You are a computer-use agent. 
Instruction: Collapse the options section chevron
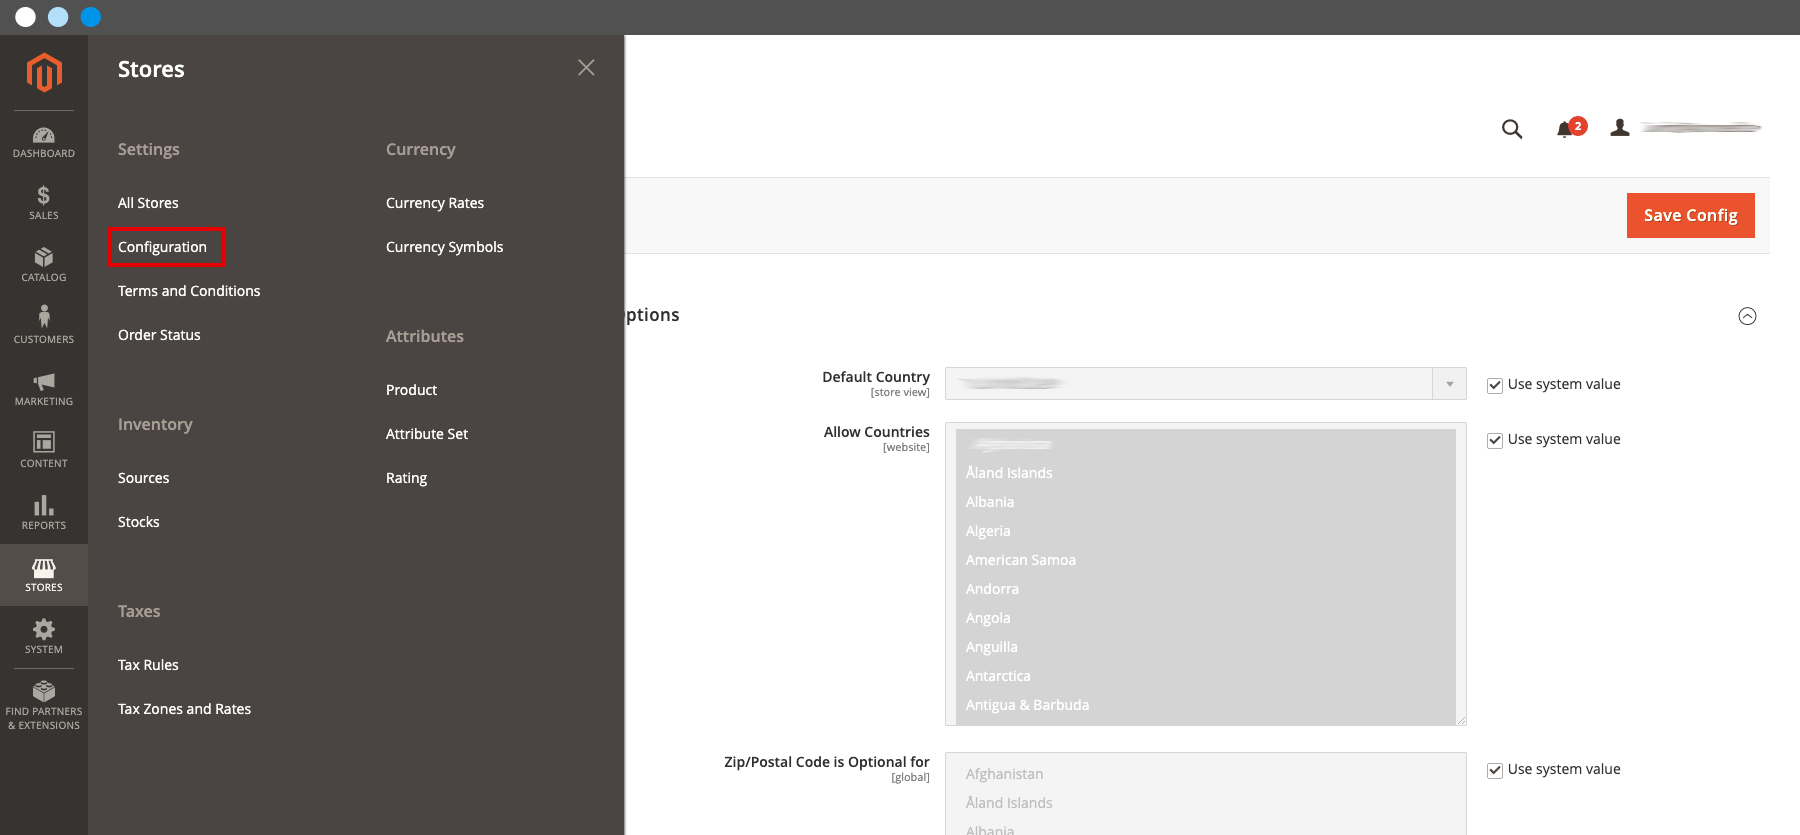click(x=1747, y=316)
